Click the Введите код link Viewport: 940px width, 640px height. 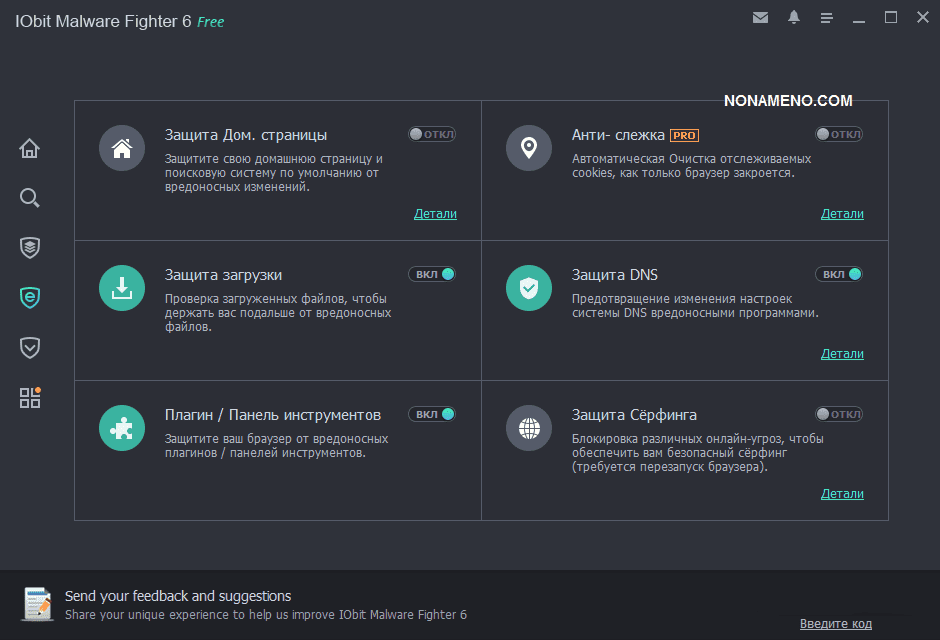tap(835, 624)
